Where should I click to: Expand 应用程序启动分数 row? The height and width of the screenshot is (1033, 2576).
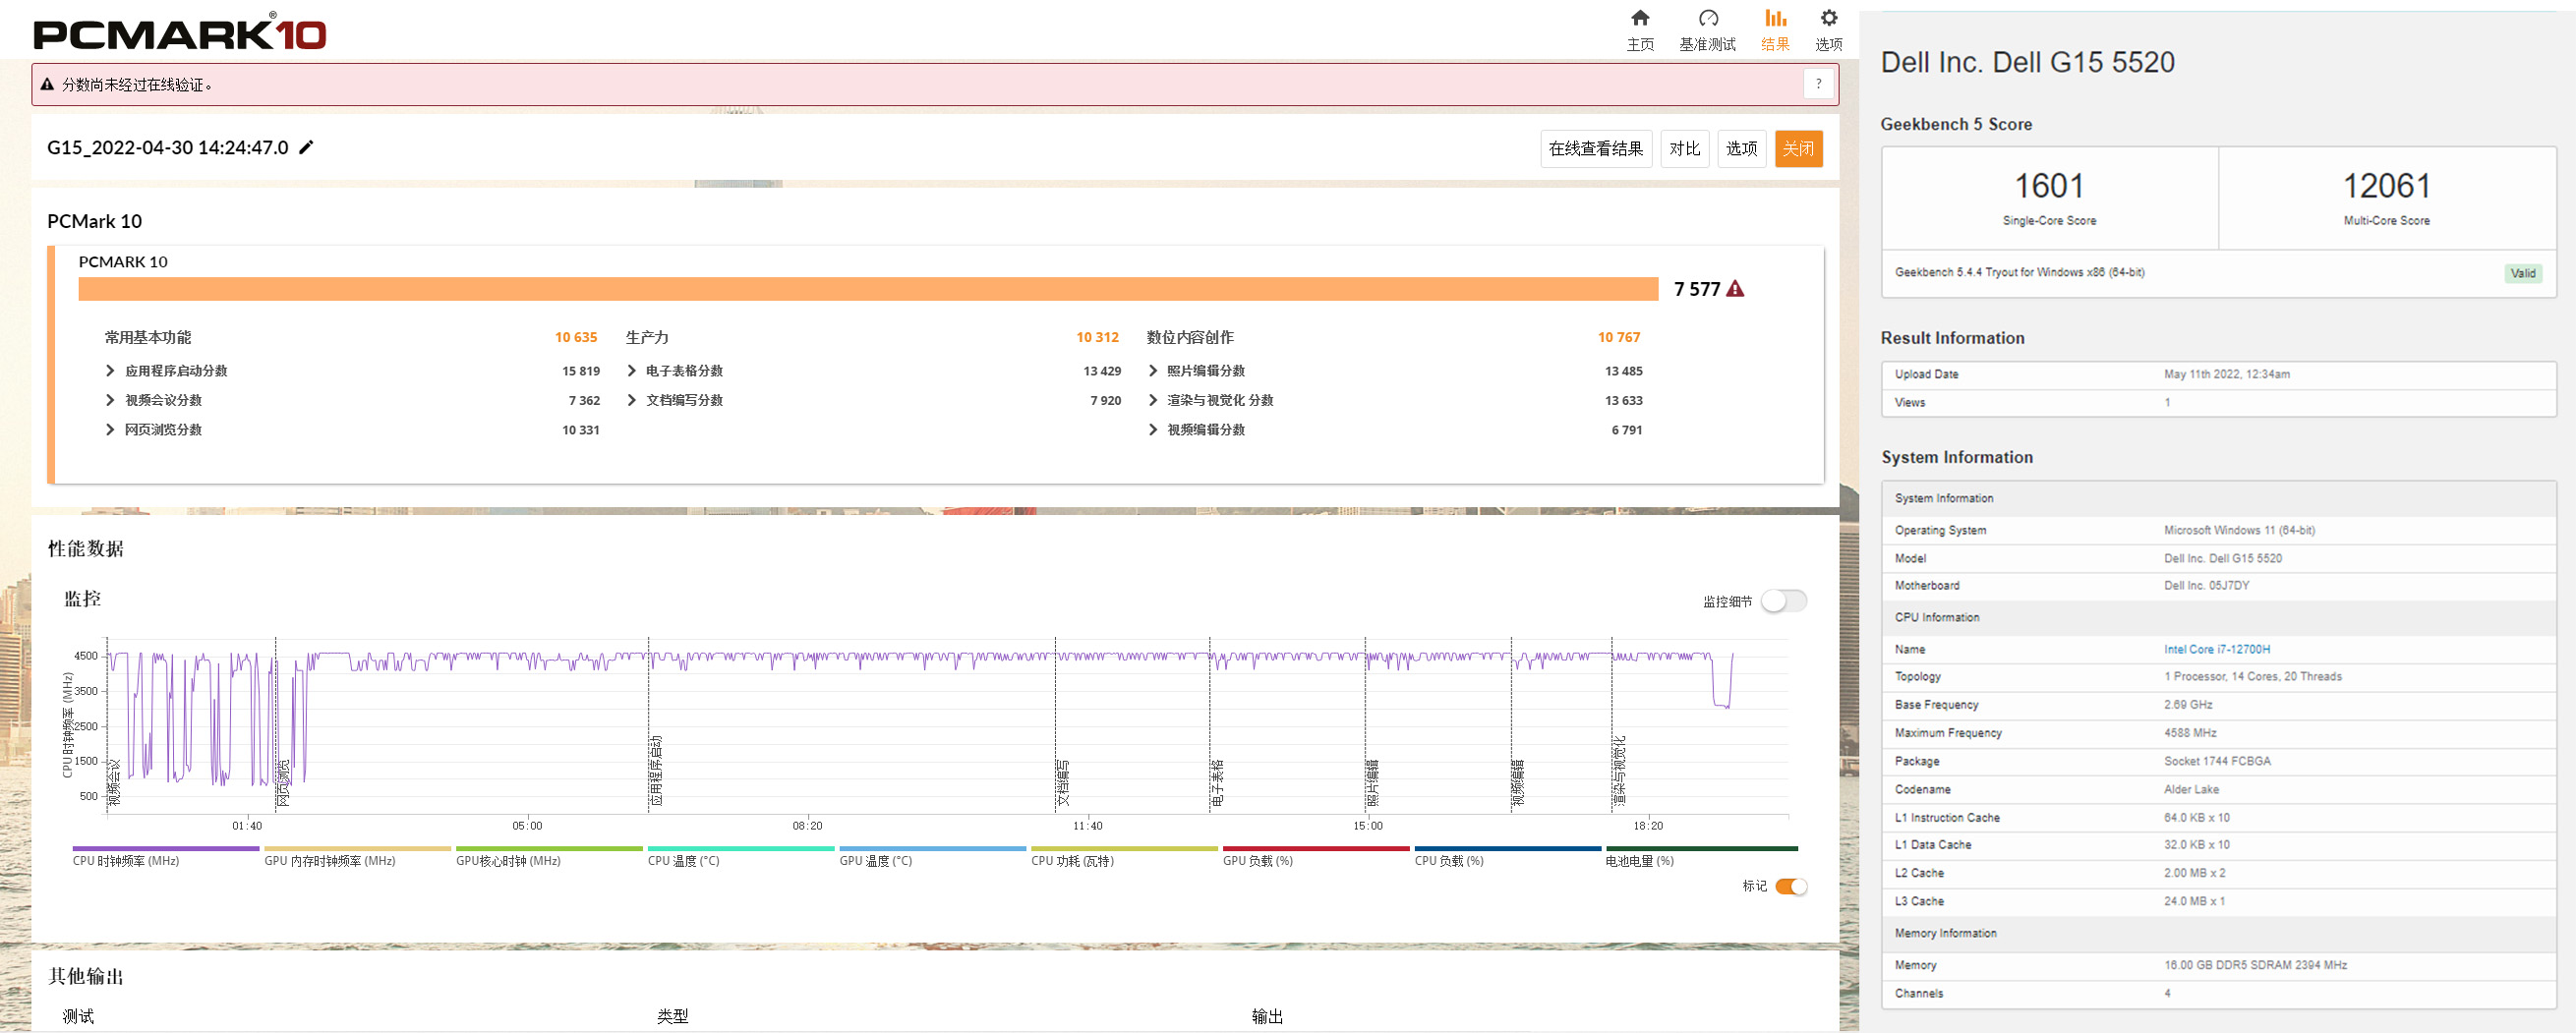[111, 371]
